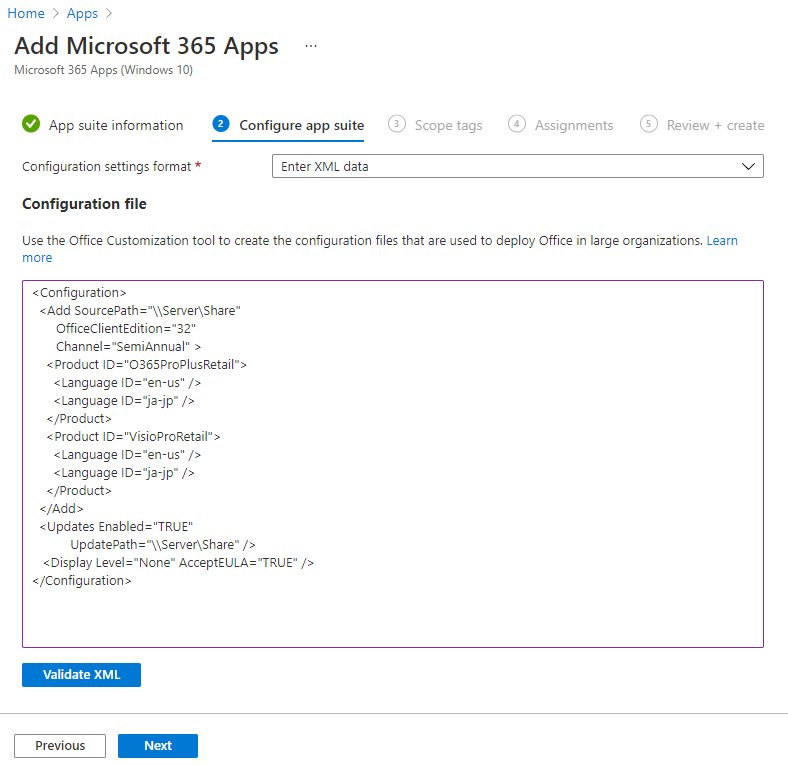Click the closing </Add> line
Viewport: 788px width, 765px height.
click(x=61, y=509)
